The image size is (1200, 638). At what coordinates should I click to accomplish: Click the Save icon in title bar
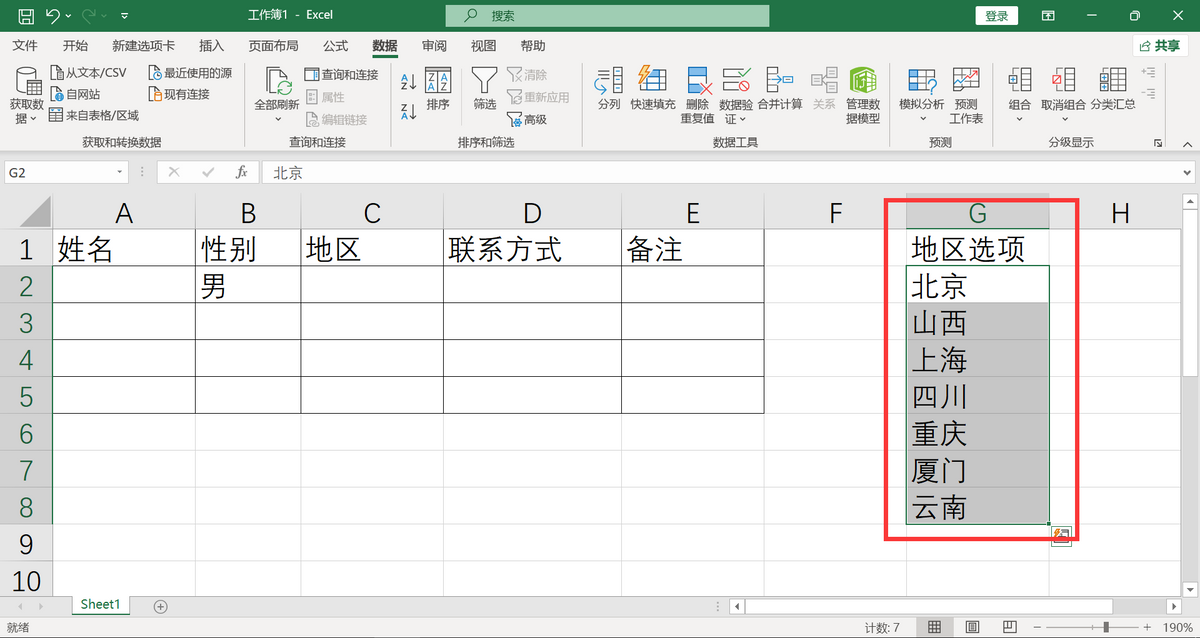[26, 16]
